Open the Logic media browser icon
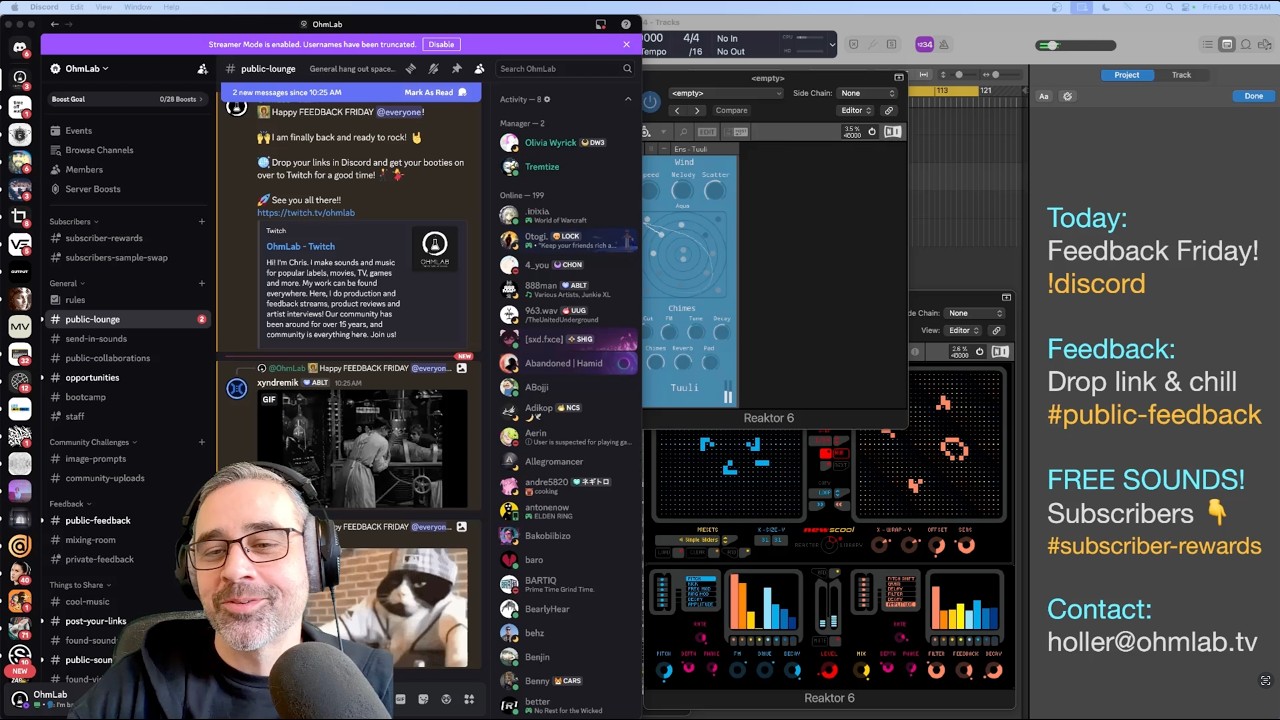 (1265, 44)
